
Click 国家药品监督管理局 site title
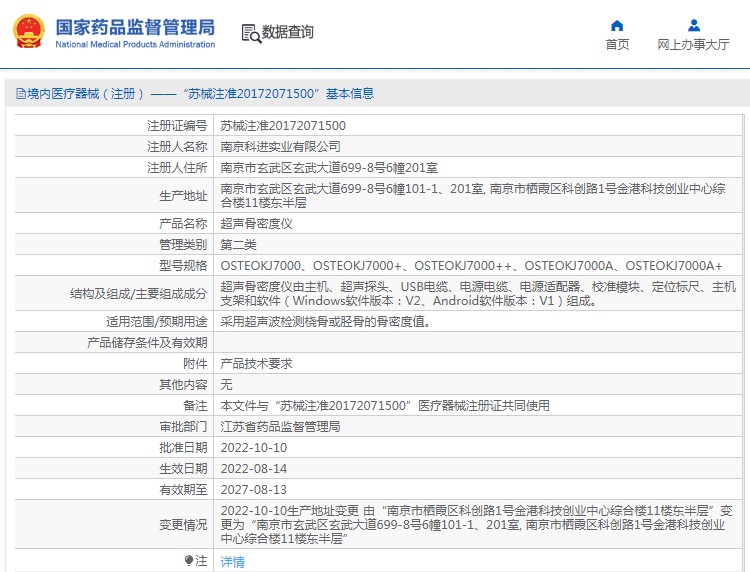(135, 27)
